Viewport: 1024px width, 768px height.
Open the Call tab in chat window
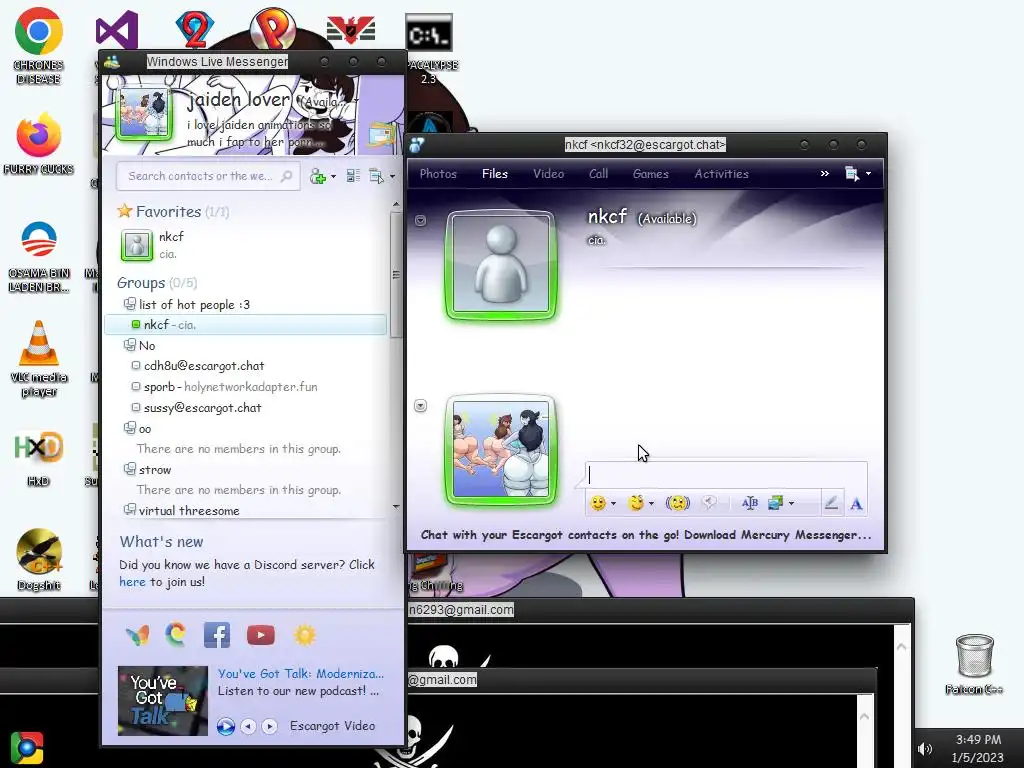click(598, 174)
